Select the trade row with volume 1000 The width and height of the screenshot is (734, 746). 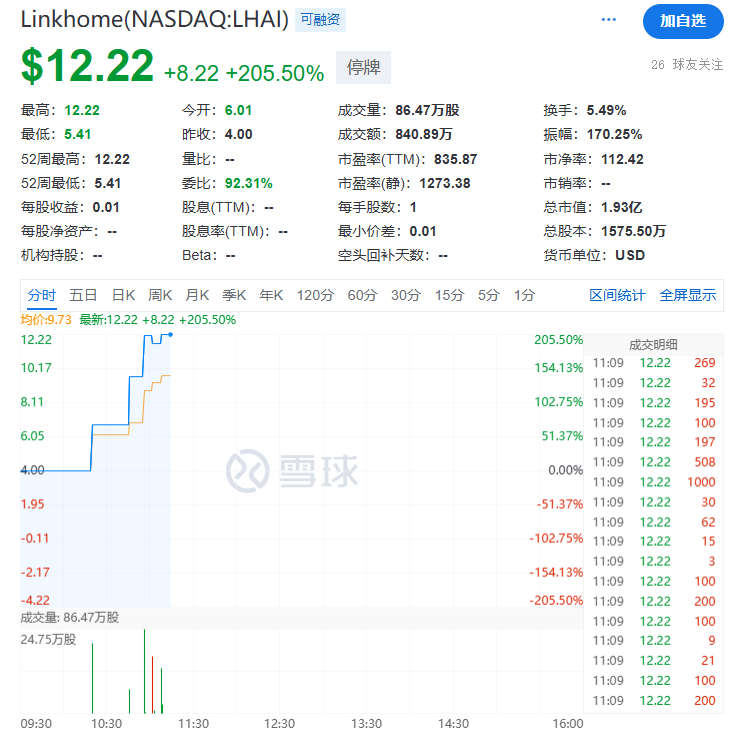click(x=654, y=482)
